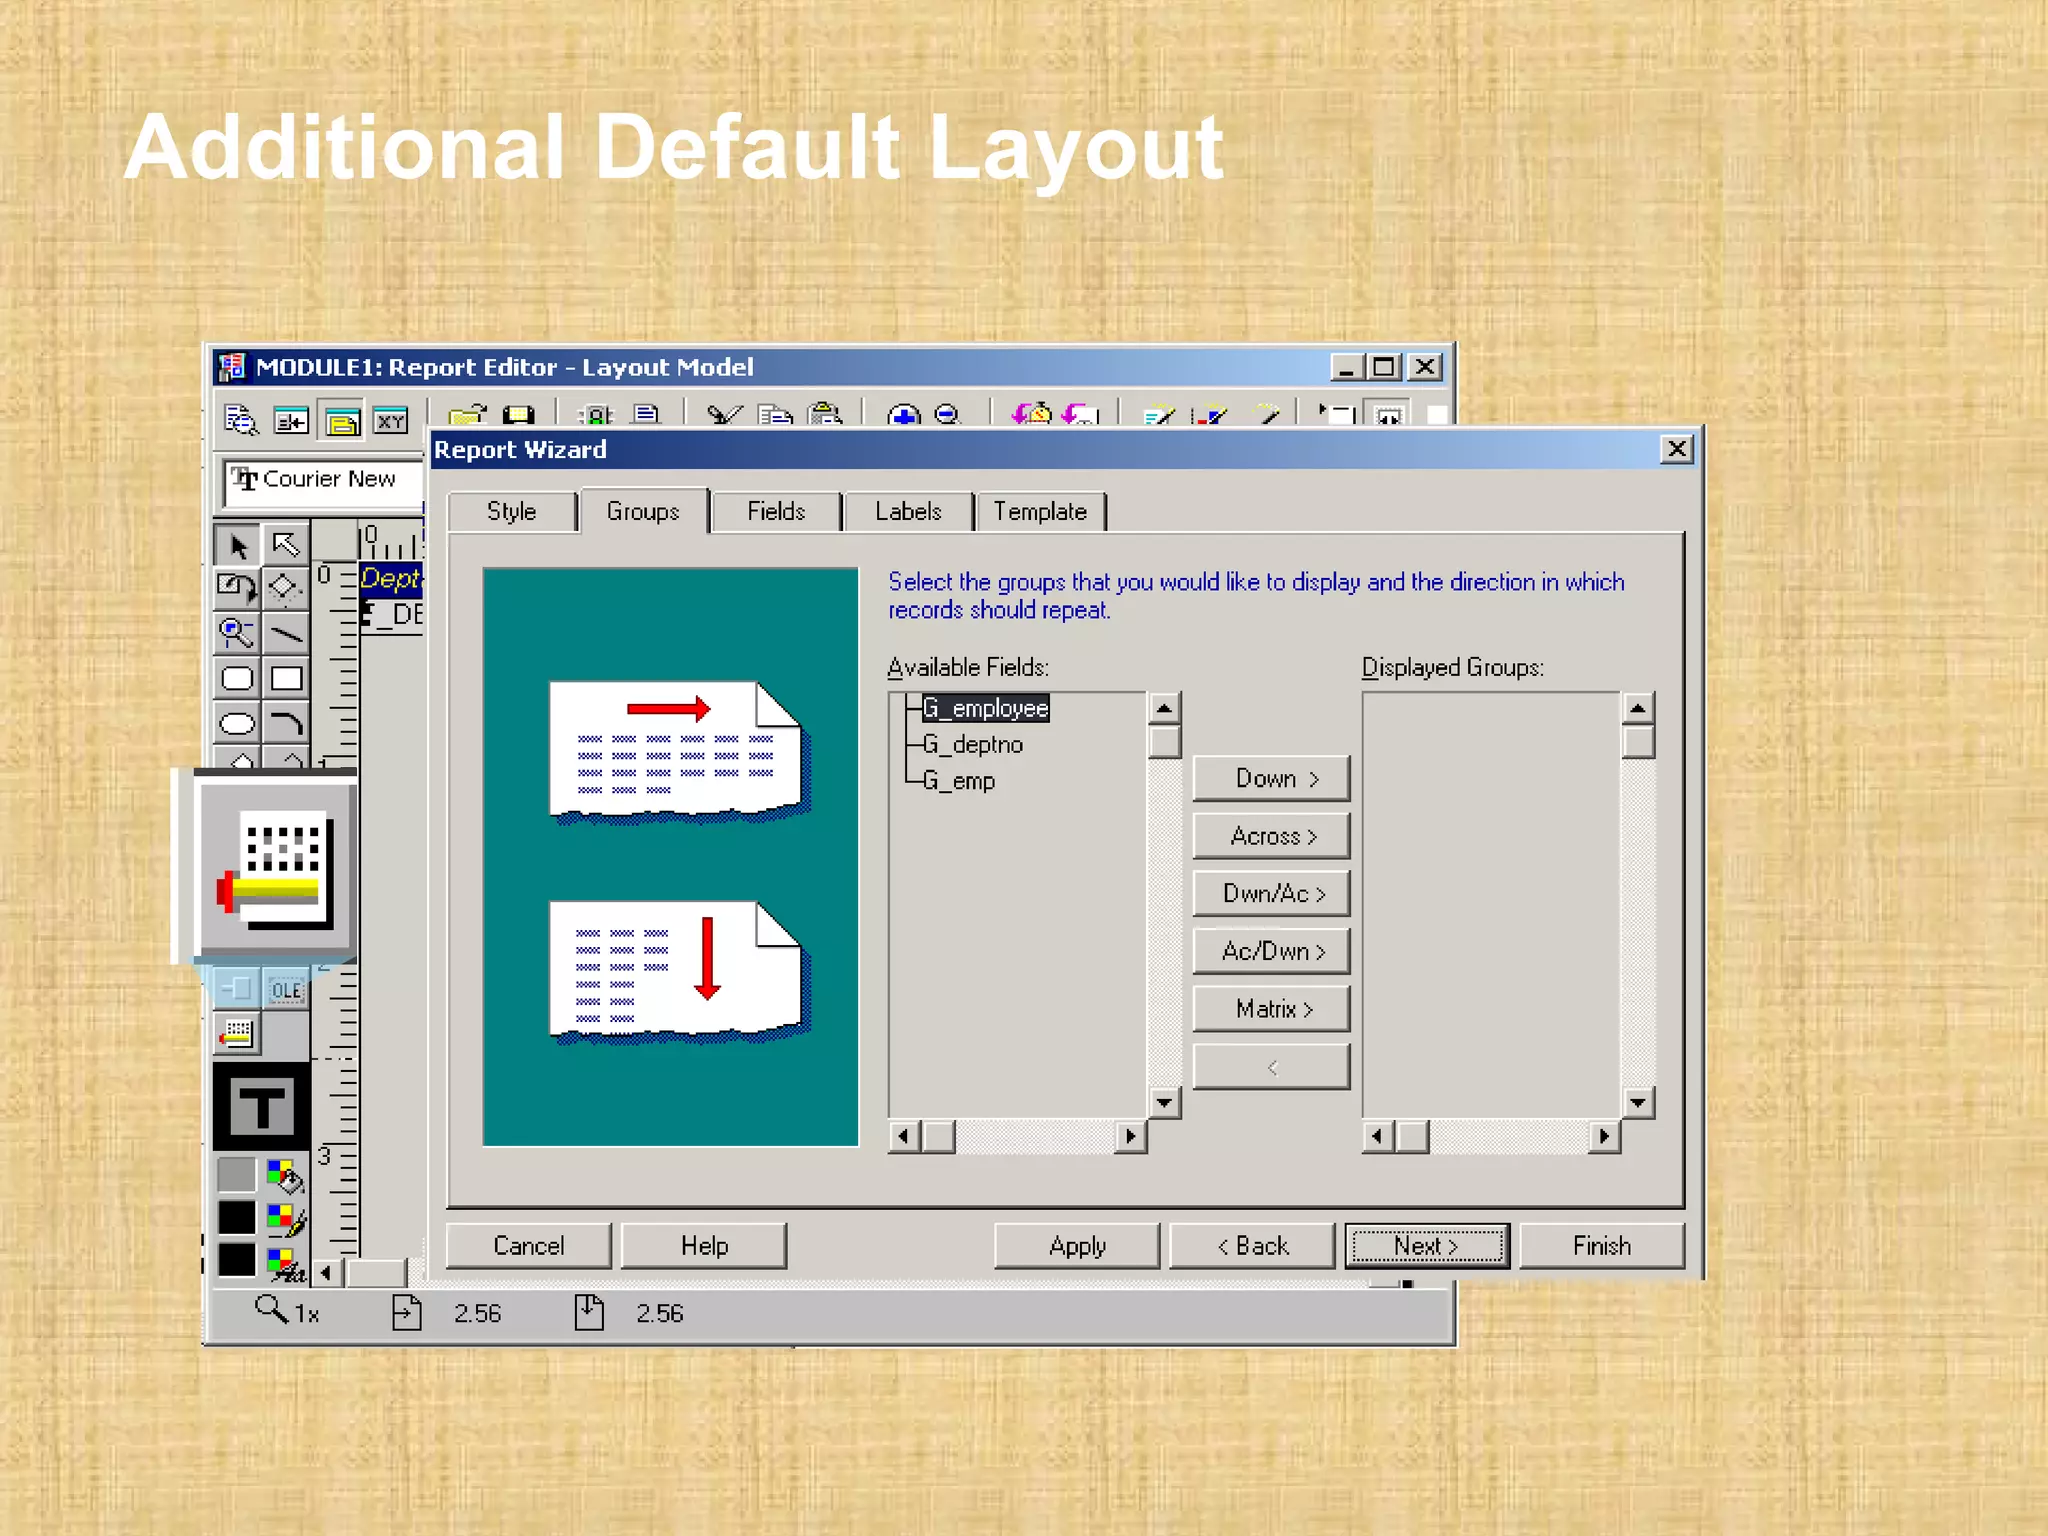Click the gray fill color swatch
Image resolution: width=2048 pixels, height=1536 pixels.
coord(237,1175)
